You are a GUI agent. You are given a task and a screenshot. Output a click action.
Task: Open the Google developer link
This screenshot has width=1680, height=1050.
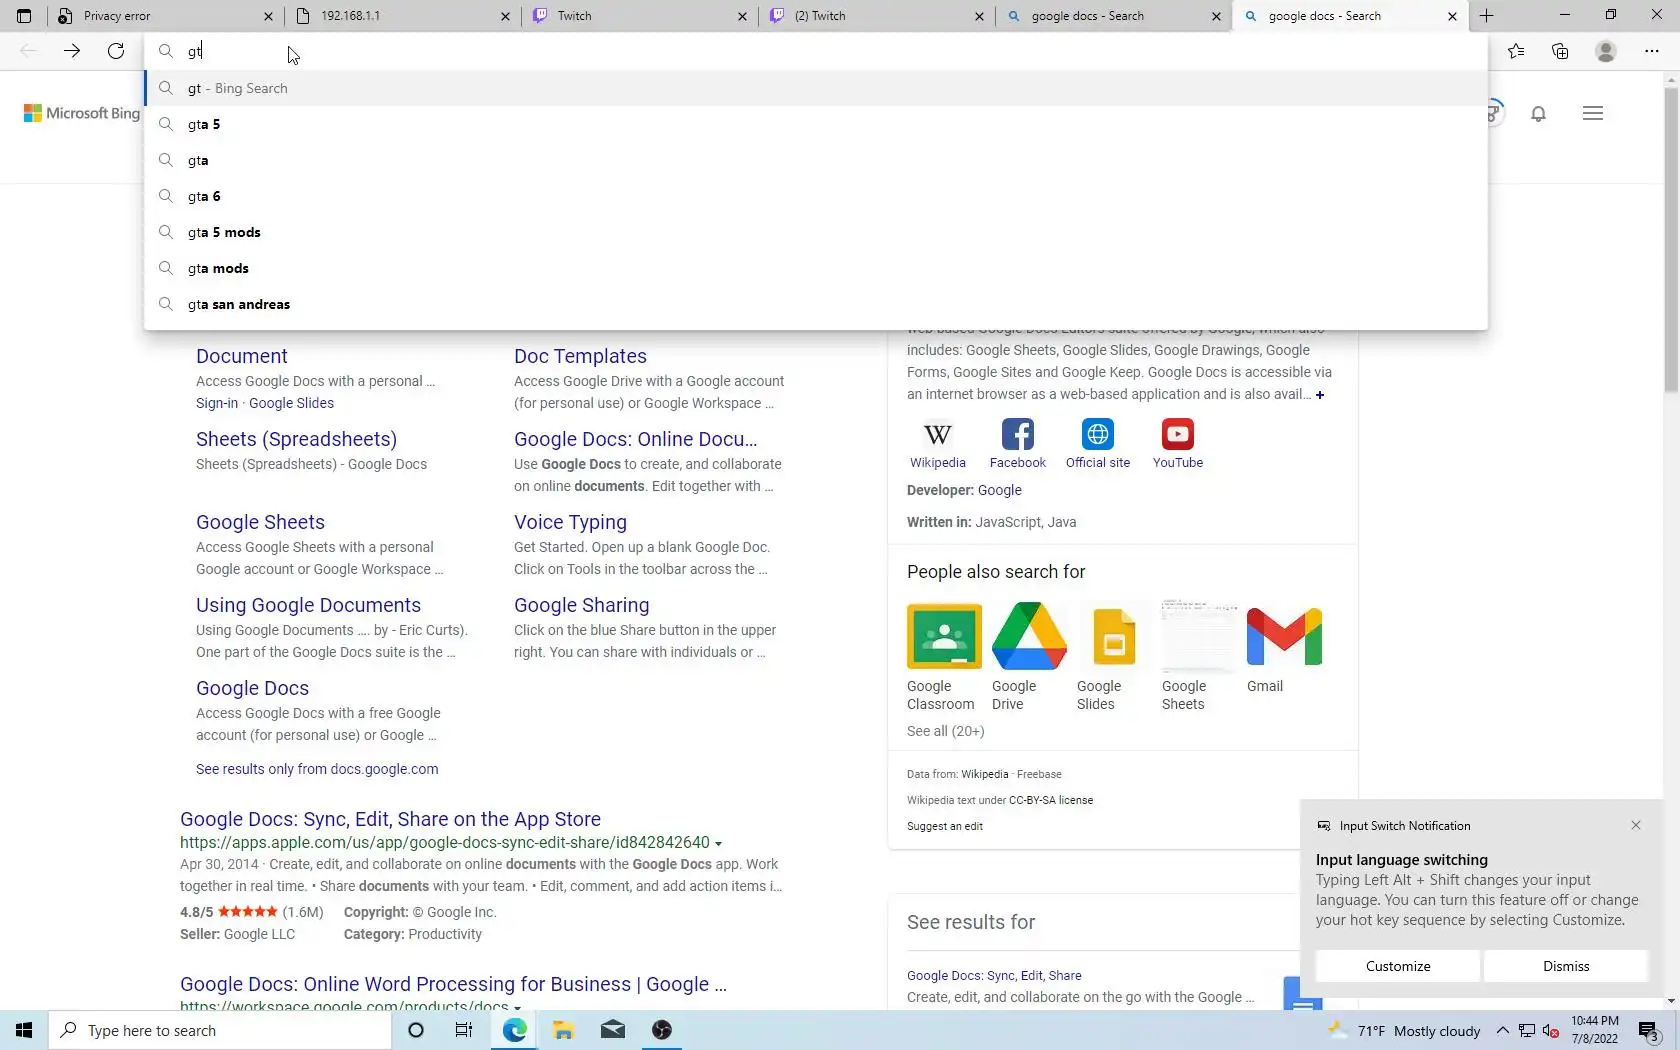point(1000,490)
